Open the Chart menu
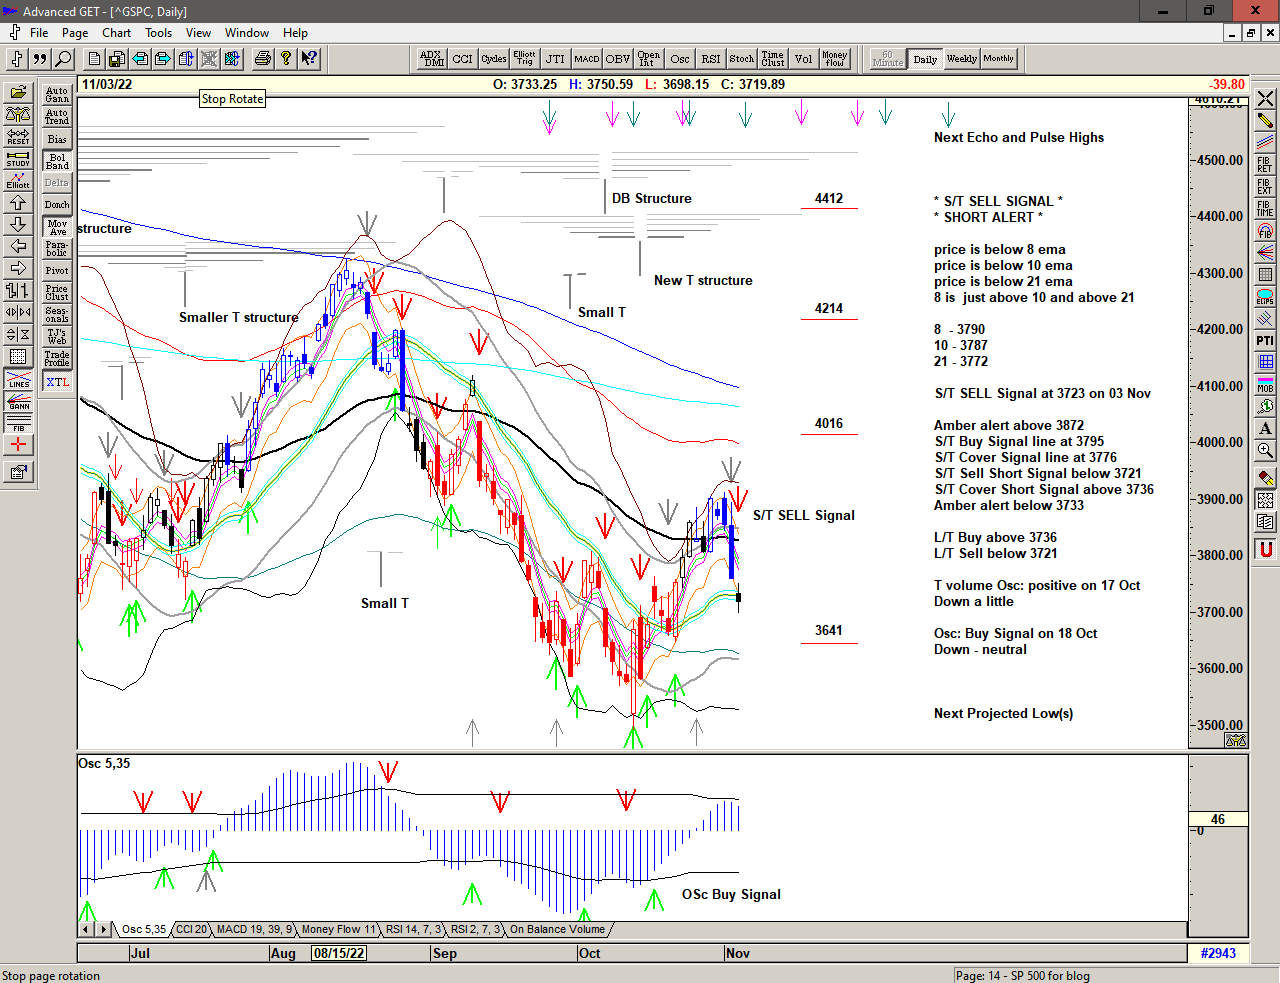The image size is (1280, 983). click(116, 33)
